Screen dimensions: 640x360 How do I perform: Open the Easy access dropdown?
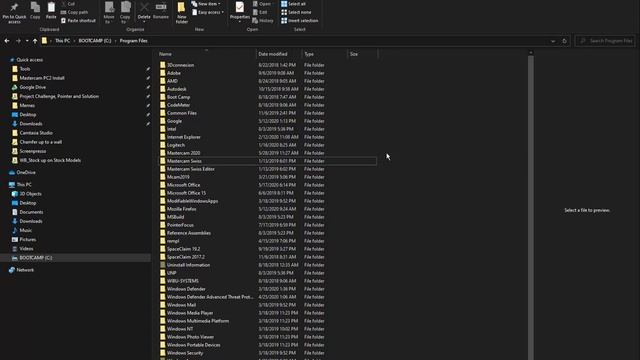tap(208, 12)
